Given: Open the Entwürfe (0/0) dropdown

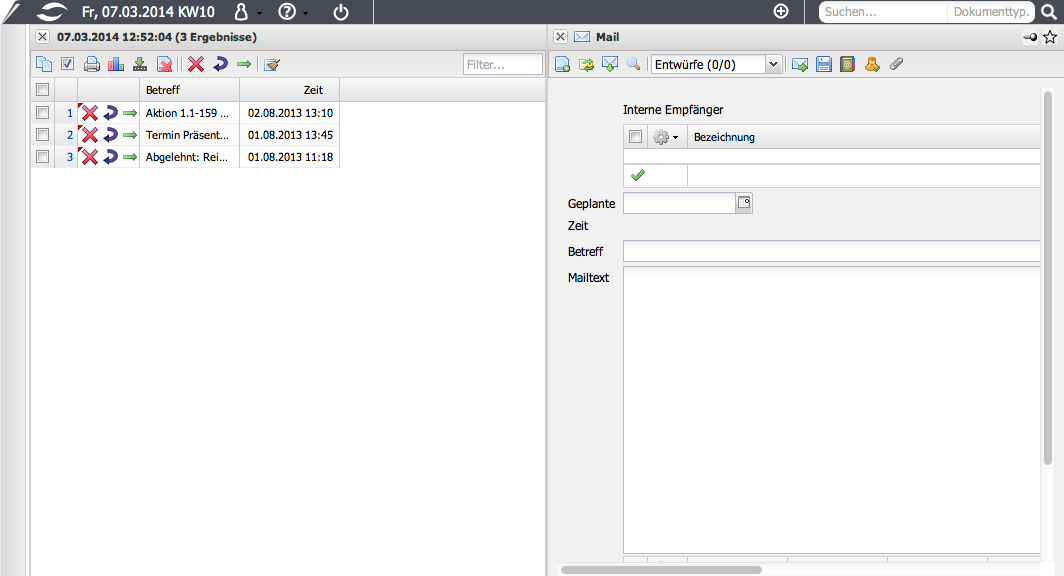Looking at the screenshot, I should click(x=772, y=65).
